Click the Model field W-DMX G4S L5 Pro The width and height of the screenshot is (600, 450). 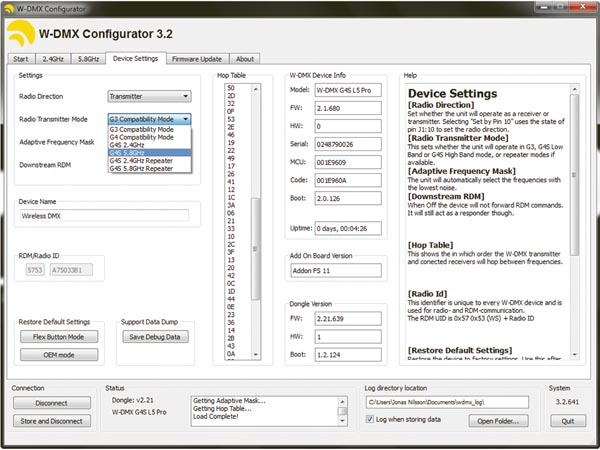coord(348,90)
